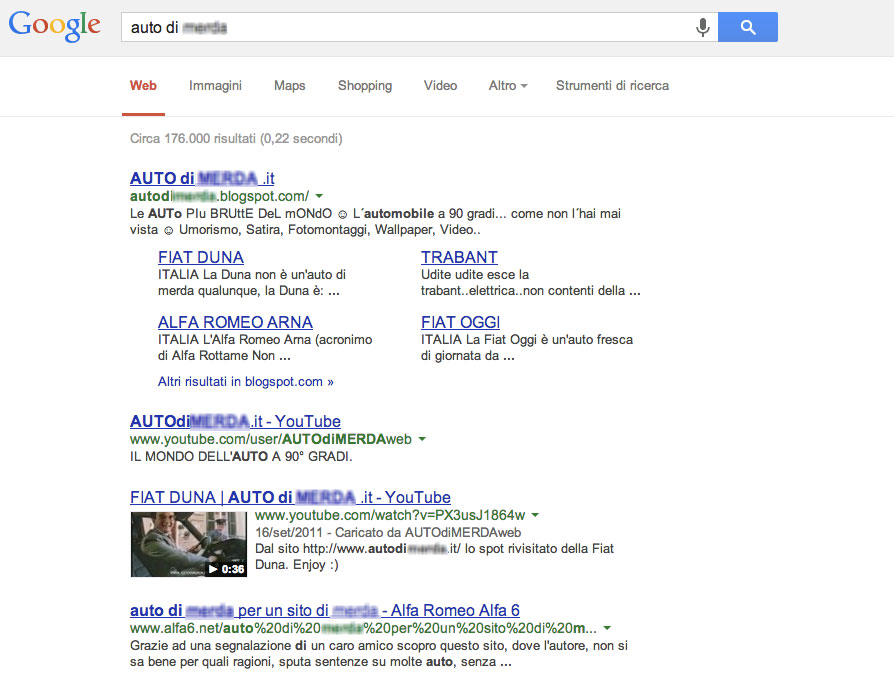Click the blue magnifier search button
This screenshot has height=679, width=894.
(x=747, y=27)
